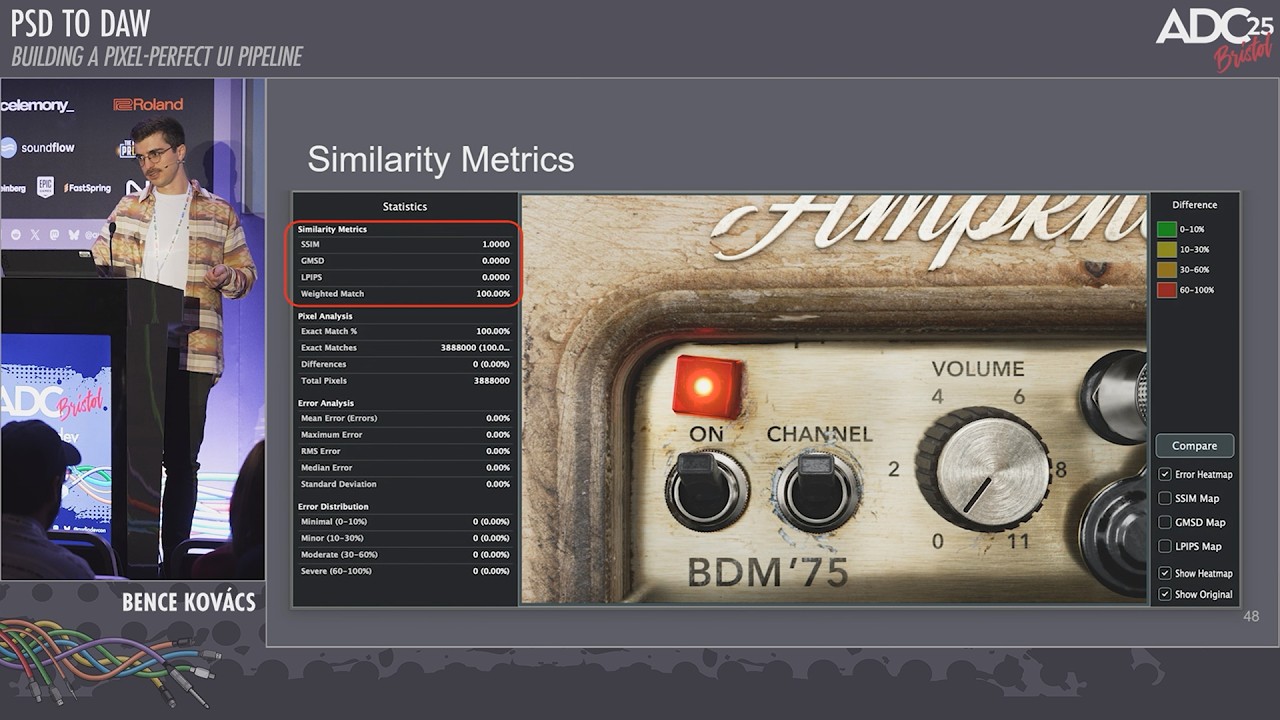Click the Similarity Metrics slide title
The width and height of the screenshot is (1280, 720).
coord(441,160)
